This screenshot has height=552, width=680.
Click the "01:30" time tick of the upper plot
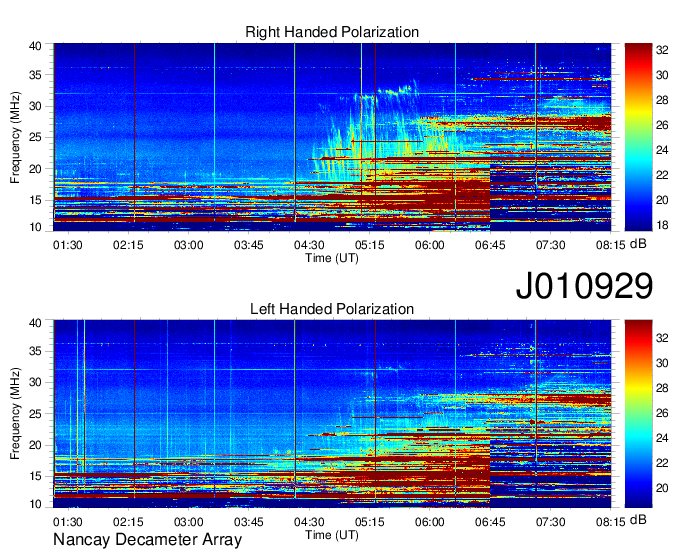68,245
